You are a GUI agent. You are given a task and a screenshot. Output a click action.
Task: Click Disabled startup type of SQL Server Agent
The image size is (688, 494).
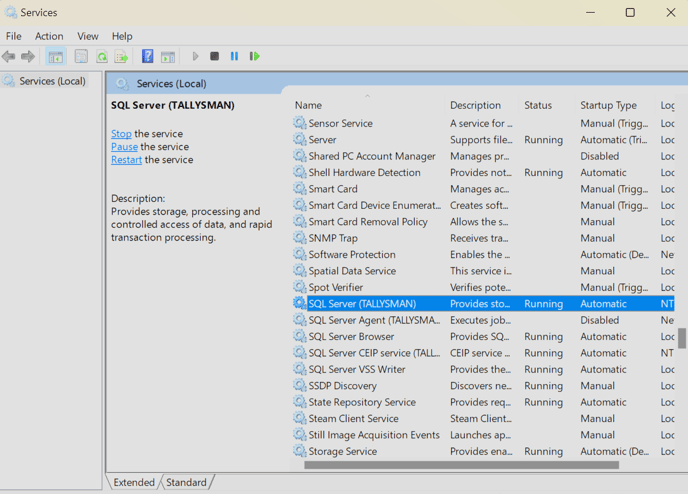click(x=599, y=320)
